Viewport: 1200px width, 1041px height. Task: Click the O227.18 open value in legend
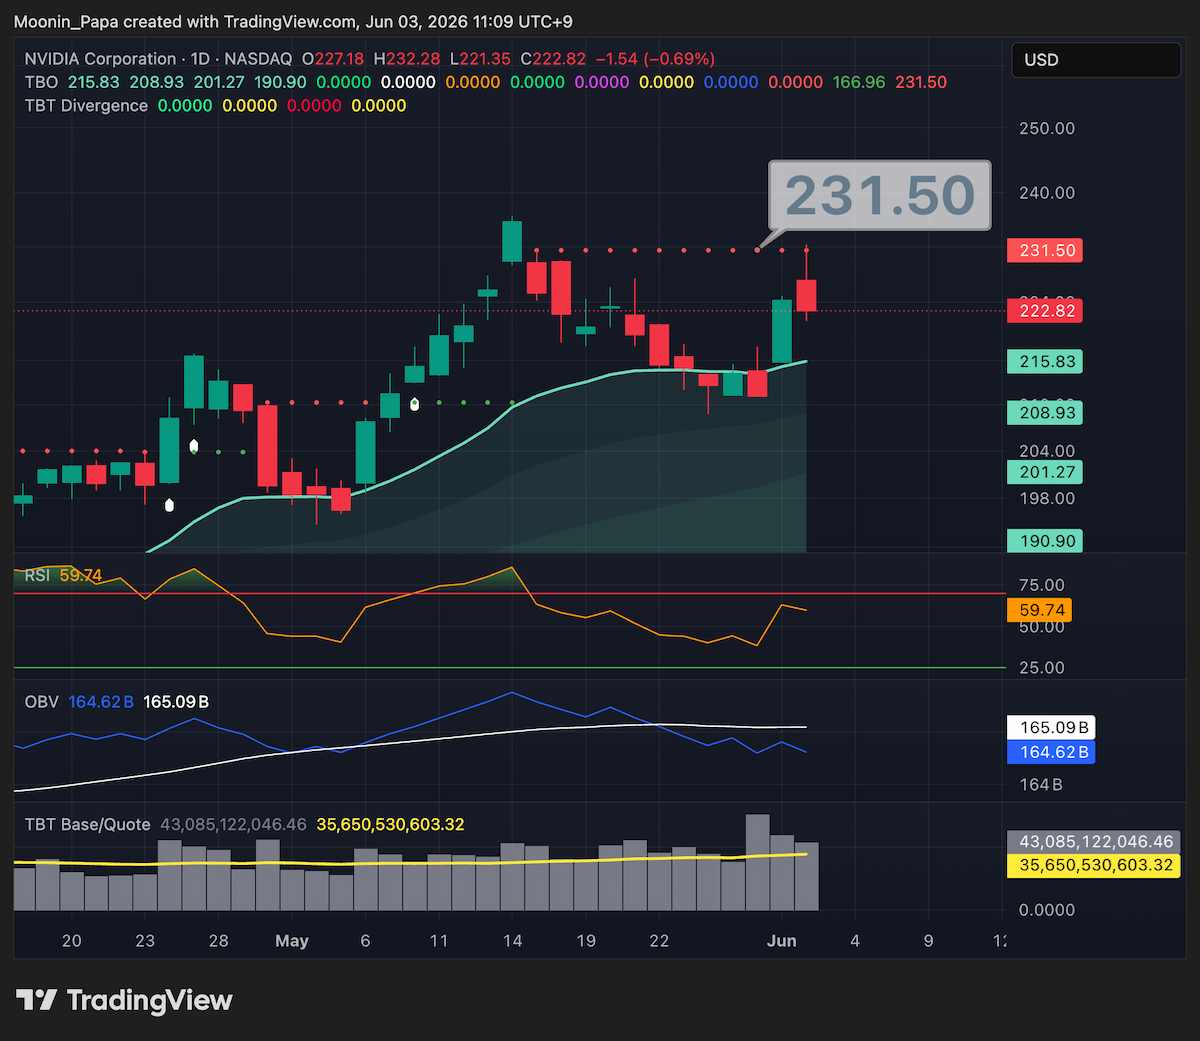click(333, 59)
